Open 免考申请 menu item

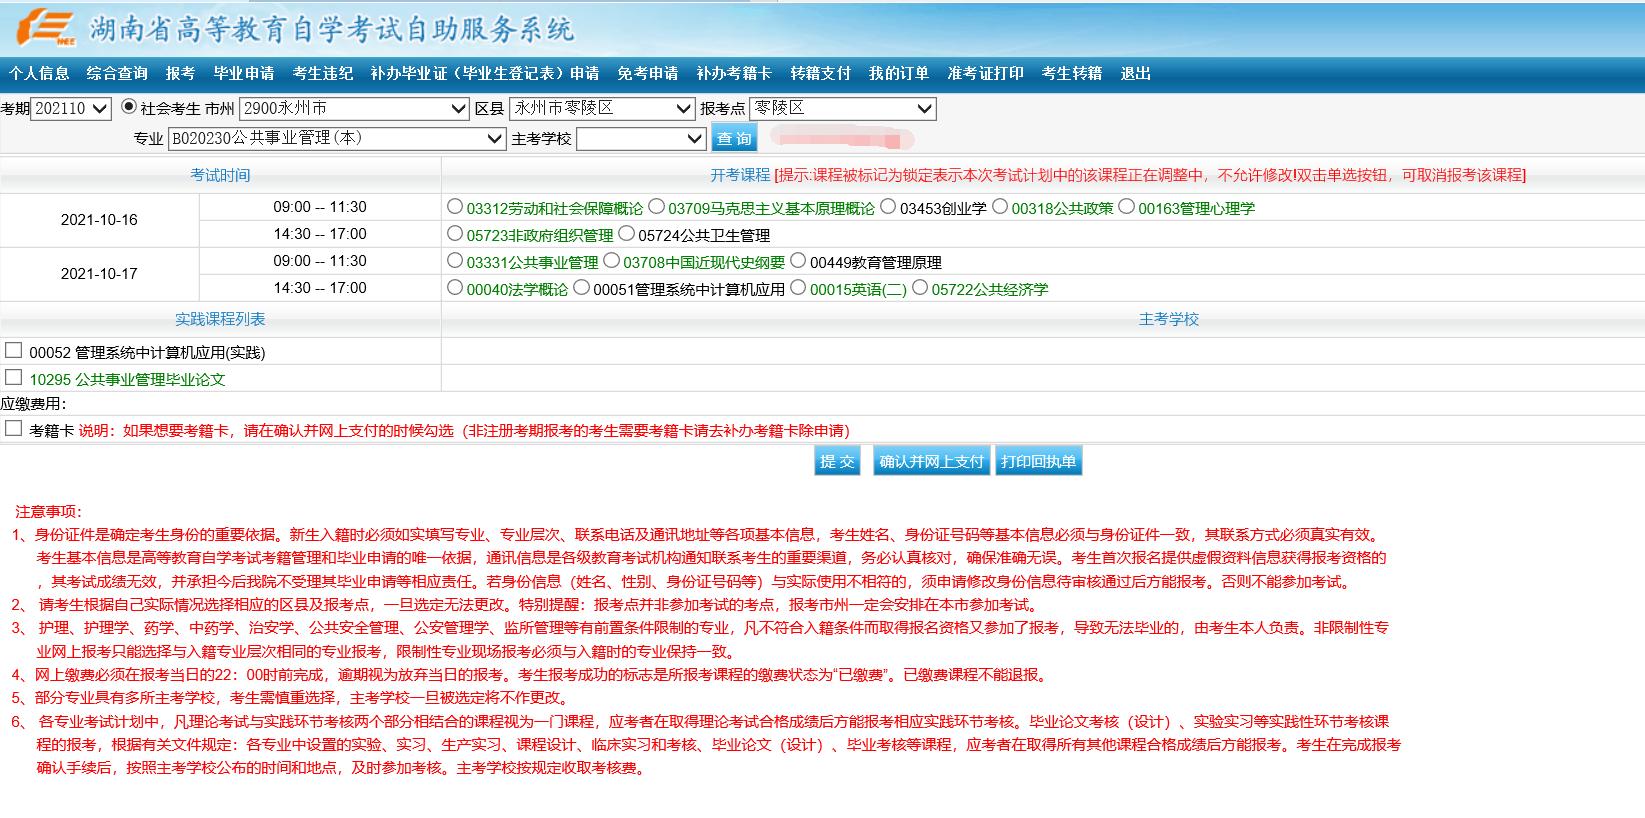point(648,73)
